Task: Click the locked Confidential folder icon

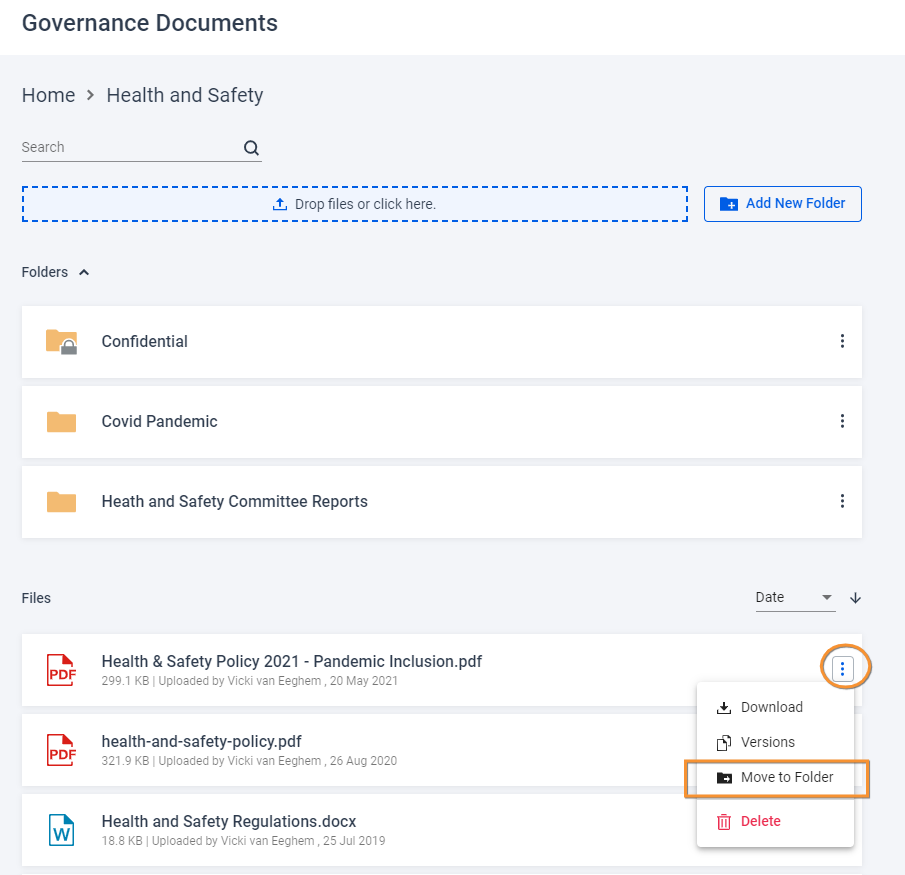Action: pos(62,342)
